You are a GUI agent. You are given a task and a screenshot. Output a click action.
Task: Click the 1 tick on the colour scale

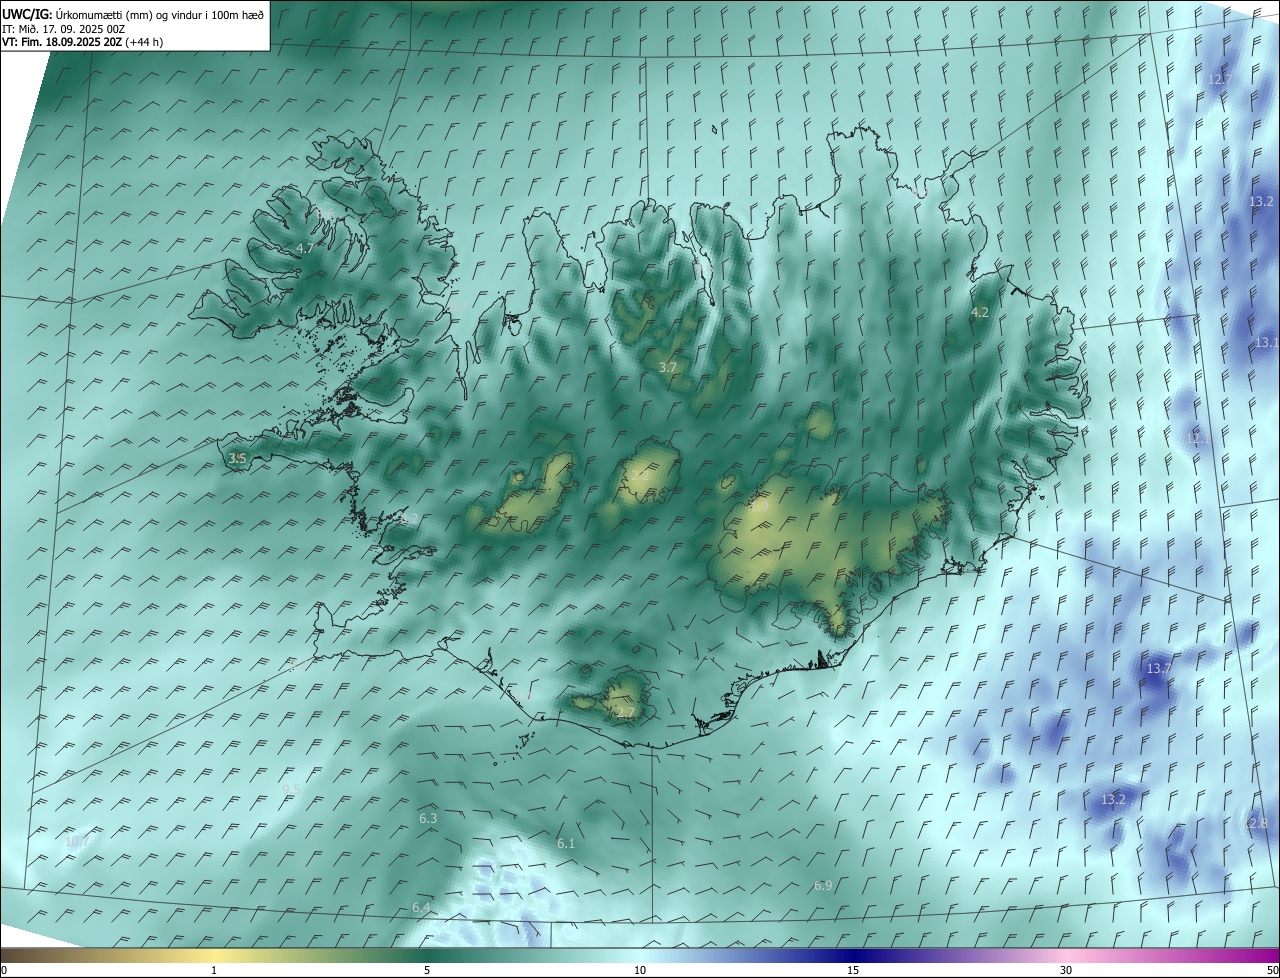point(214,970)
